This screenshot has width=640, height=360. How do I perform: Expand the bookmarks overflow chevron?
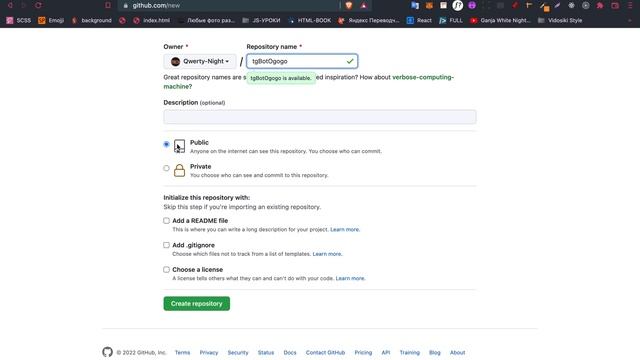[x=630, y=20]
